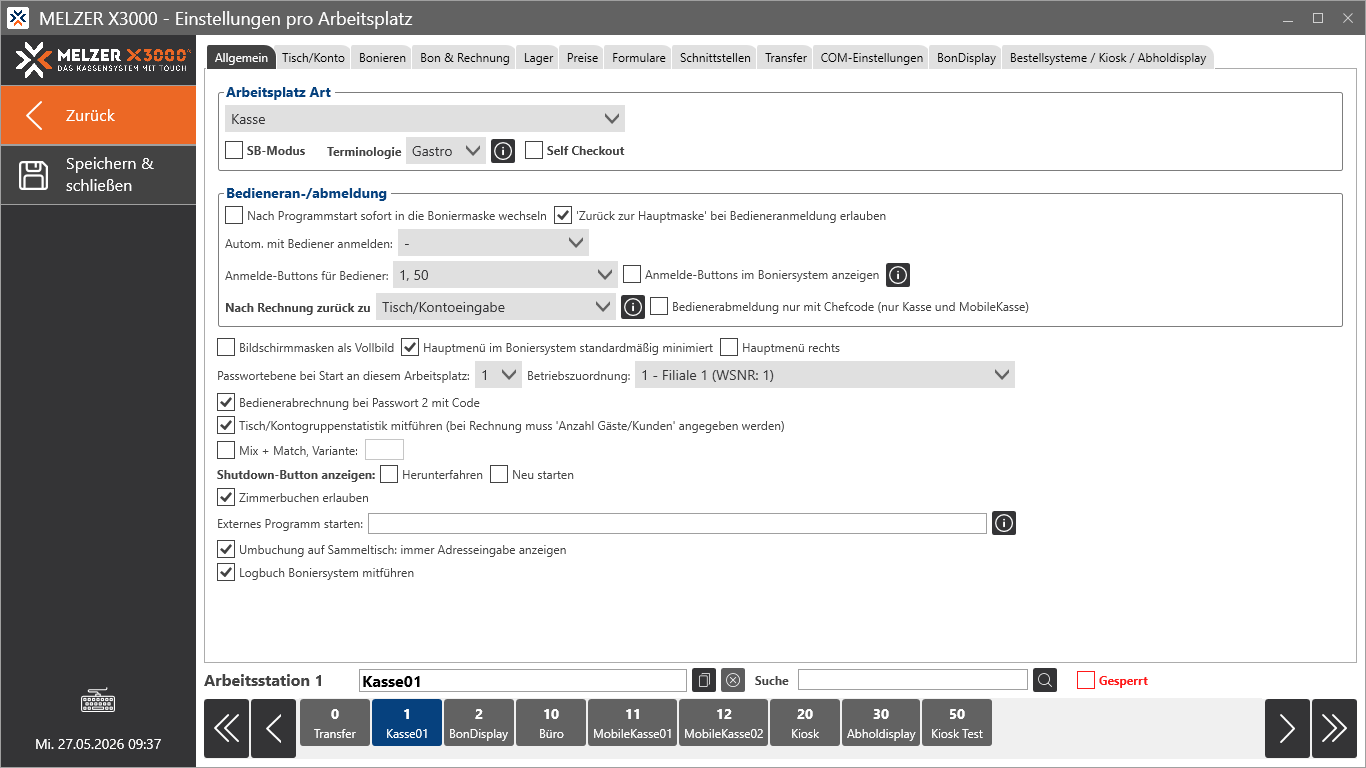Click the Zurück button
The image size is (1366, 768).
[x=98, y=115]
